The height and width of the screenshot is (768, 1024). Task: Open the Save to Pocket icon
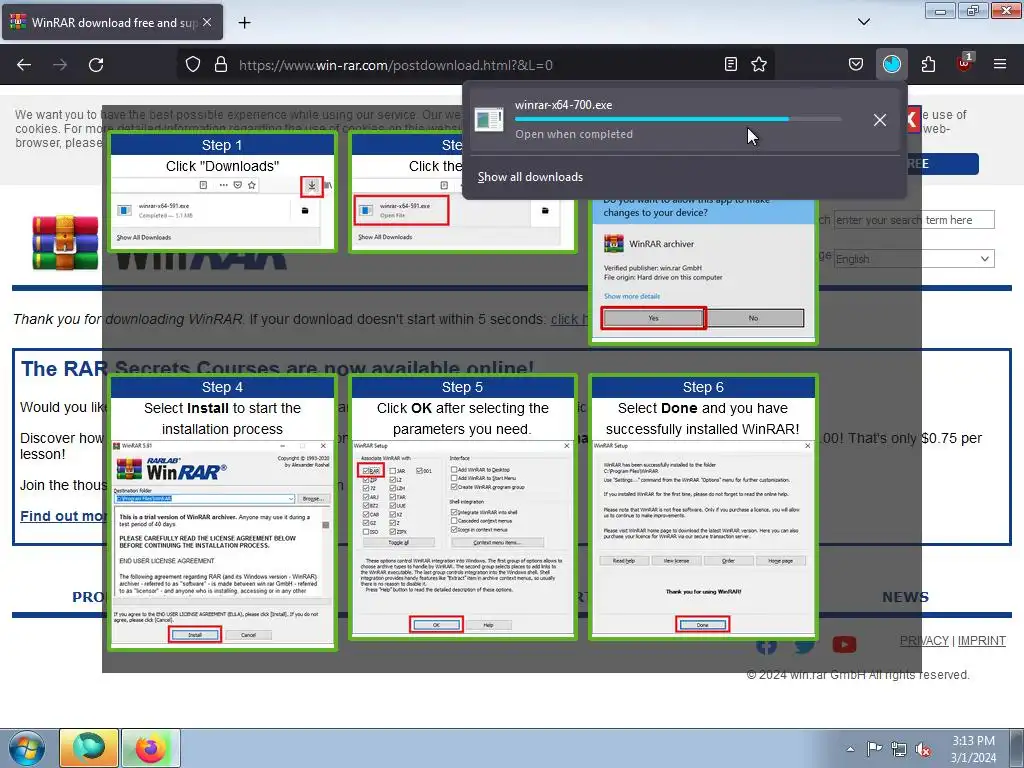pos(856,65)
